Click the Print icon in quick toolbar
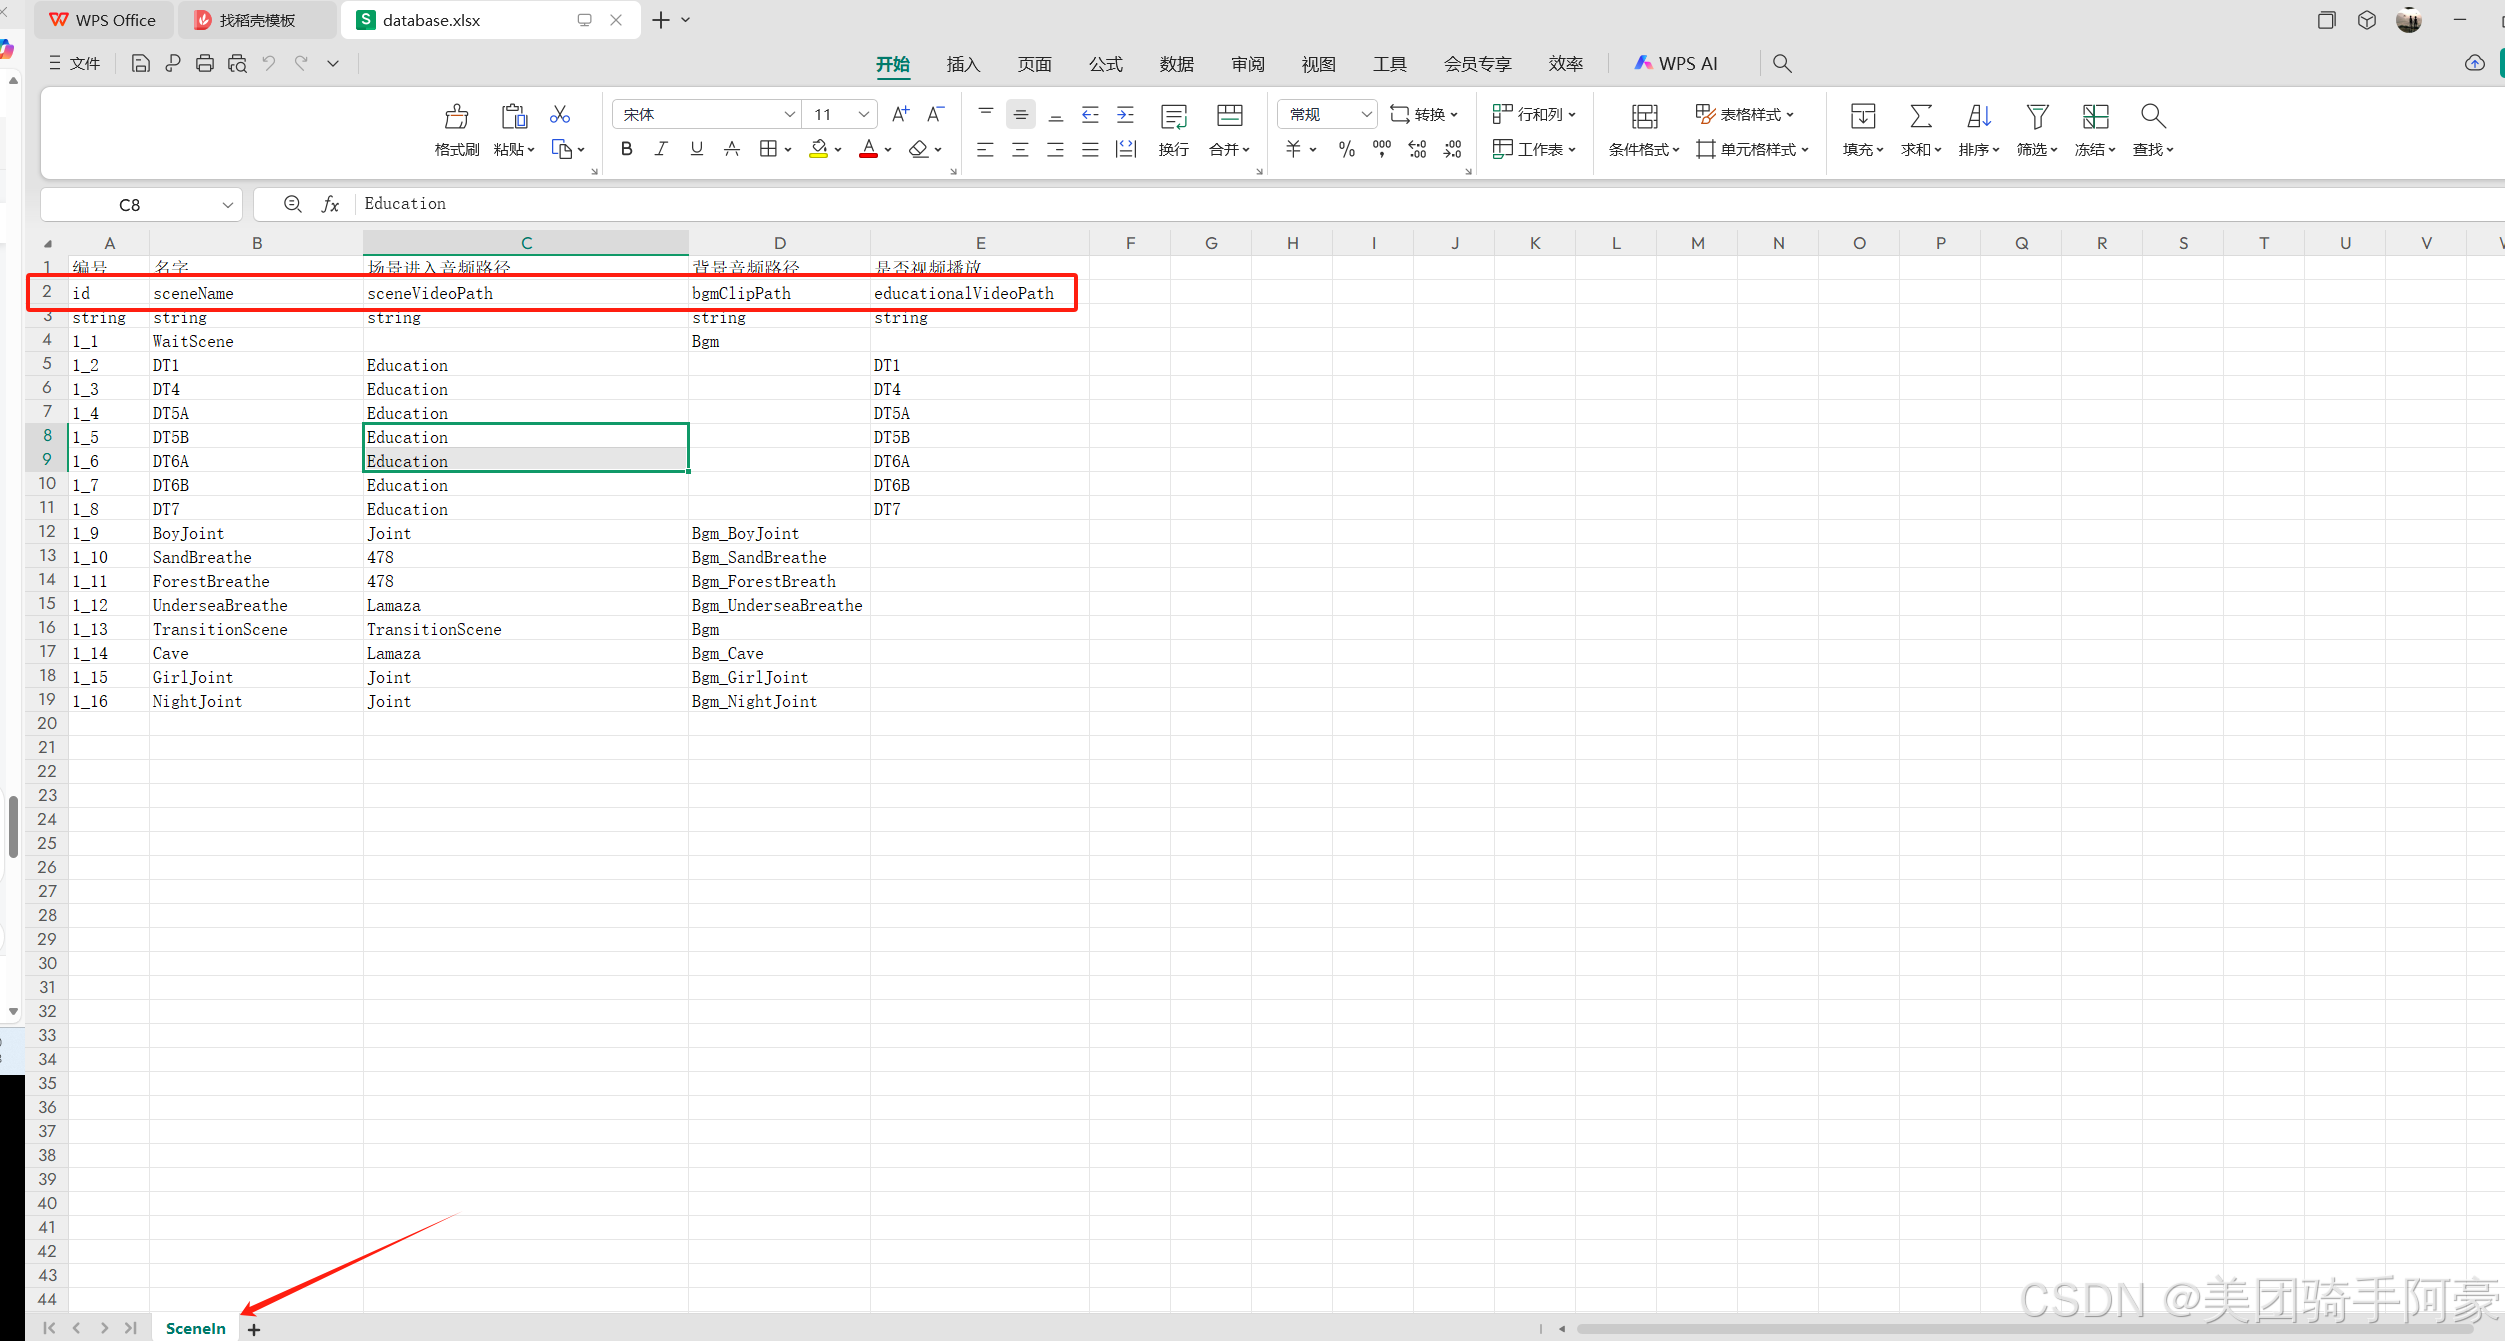 [x=205, y=64]
